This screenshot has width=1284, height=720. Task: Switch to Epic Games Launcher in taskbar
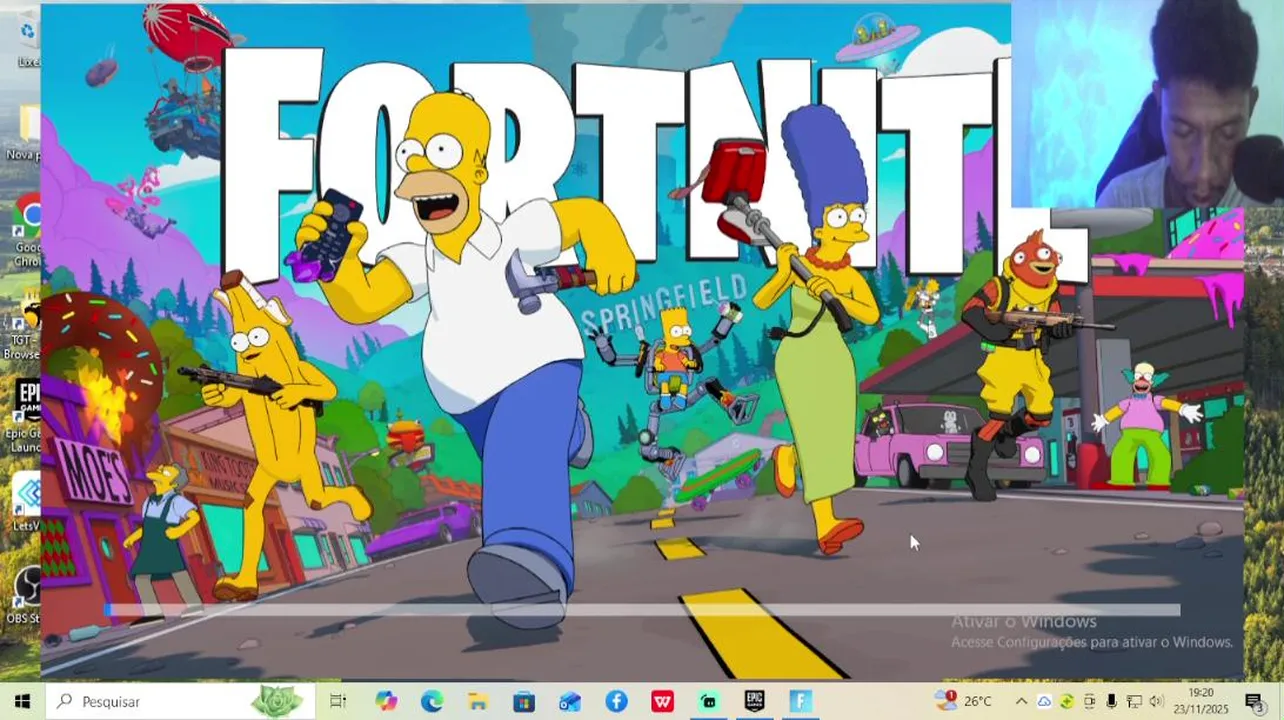754,701
